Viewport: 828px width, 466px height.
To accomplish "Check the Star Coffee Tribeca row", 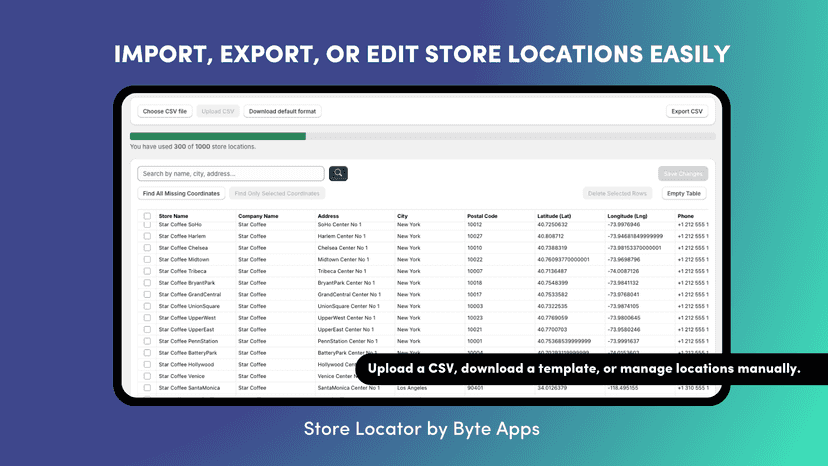I will point(147,271).
